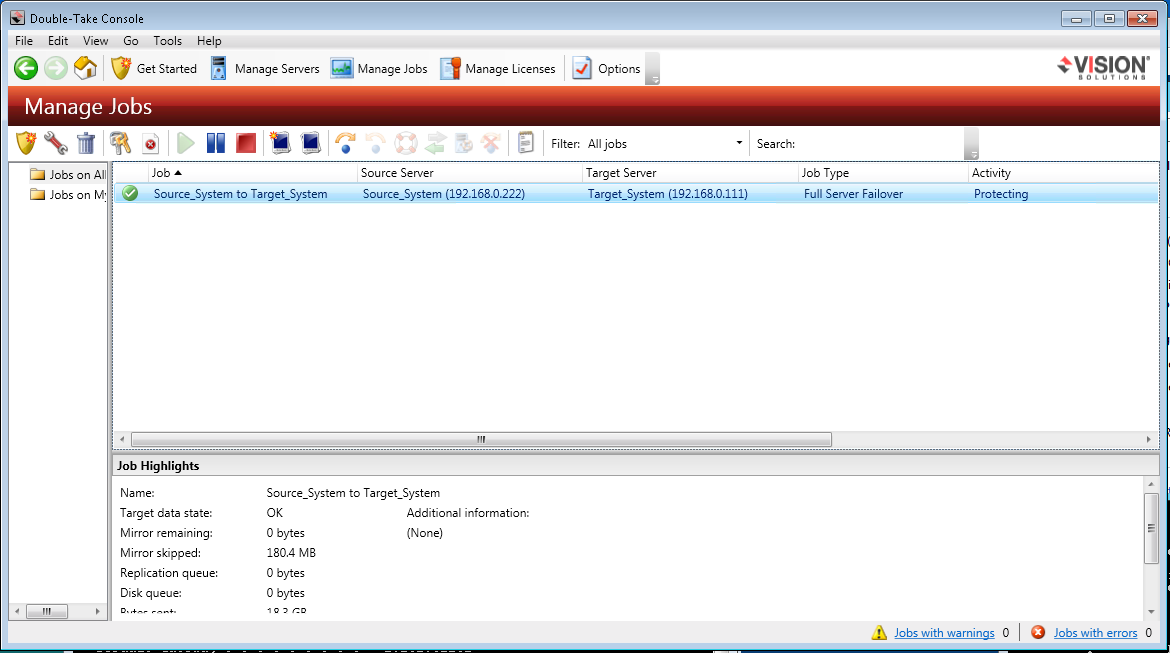
Task: Go to the Home page house icon
Action: pyautogui.click(x=86, y=69)
